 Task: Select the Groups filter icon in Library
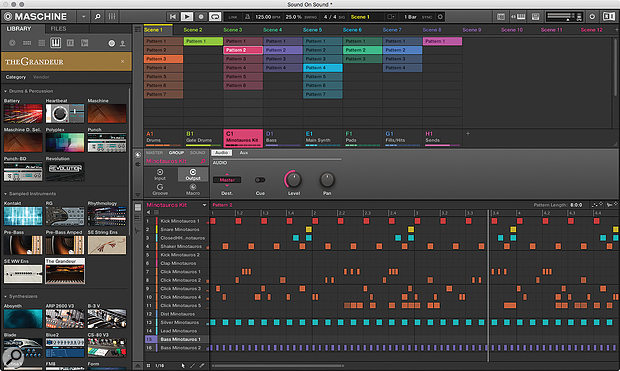coord(27,43)
